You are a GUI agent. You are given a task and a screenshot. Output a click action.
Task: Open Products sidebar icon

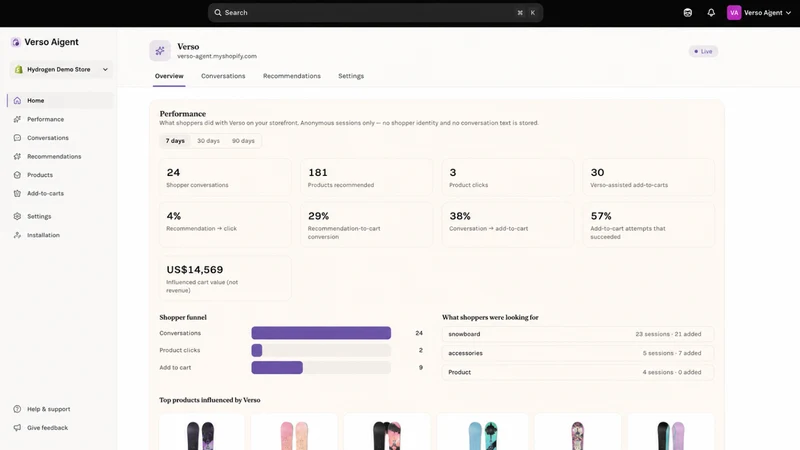pyautogui.click(x=17, y=175)
